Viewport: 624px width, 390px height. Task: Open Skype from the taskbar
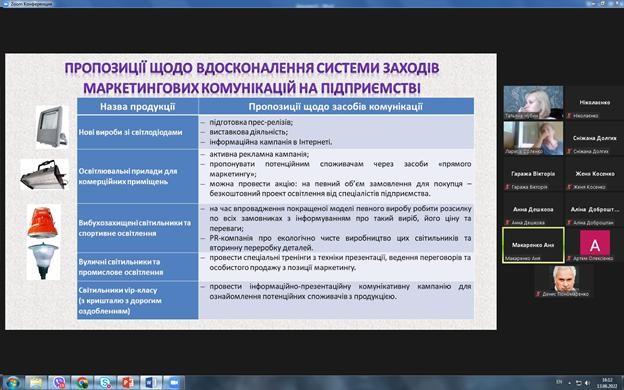[x=105, y=383]
